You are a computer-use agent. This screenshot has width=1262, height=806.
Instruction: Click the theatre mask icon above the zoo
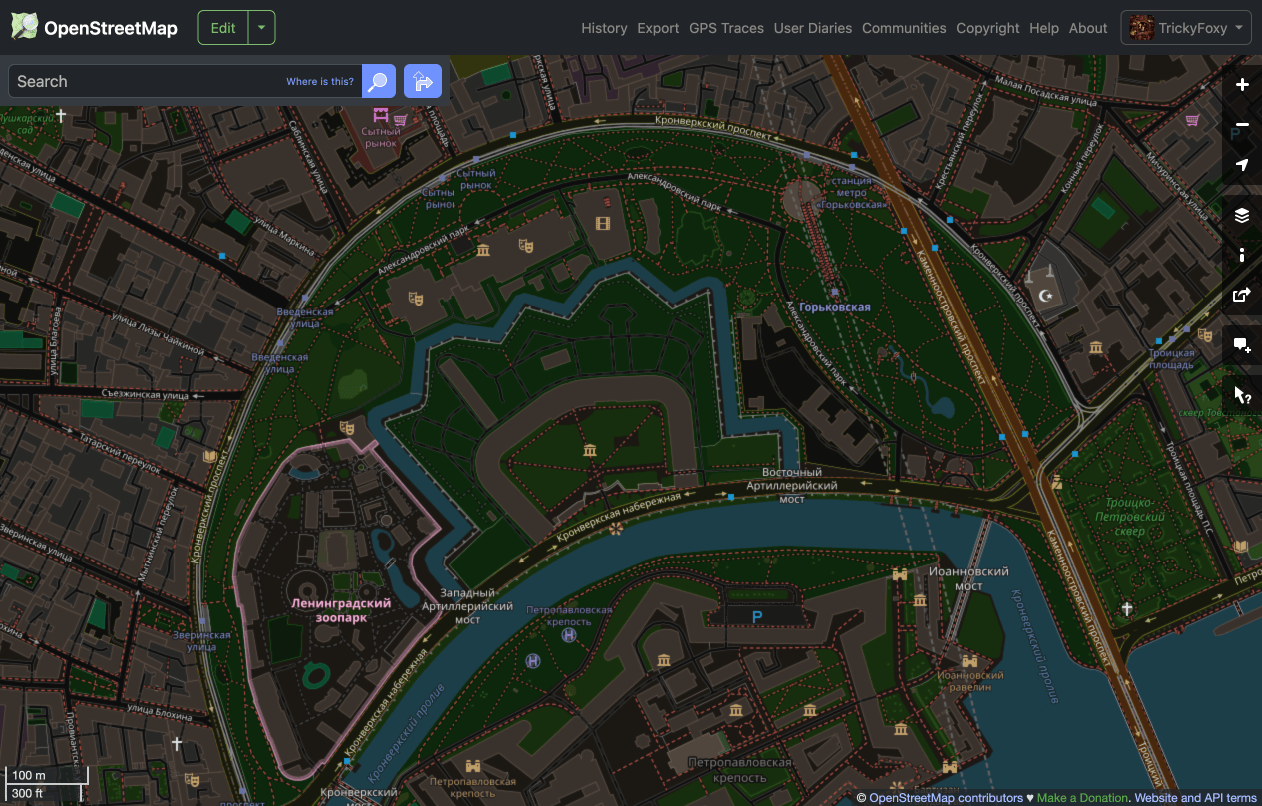[x=348, y=428]
